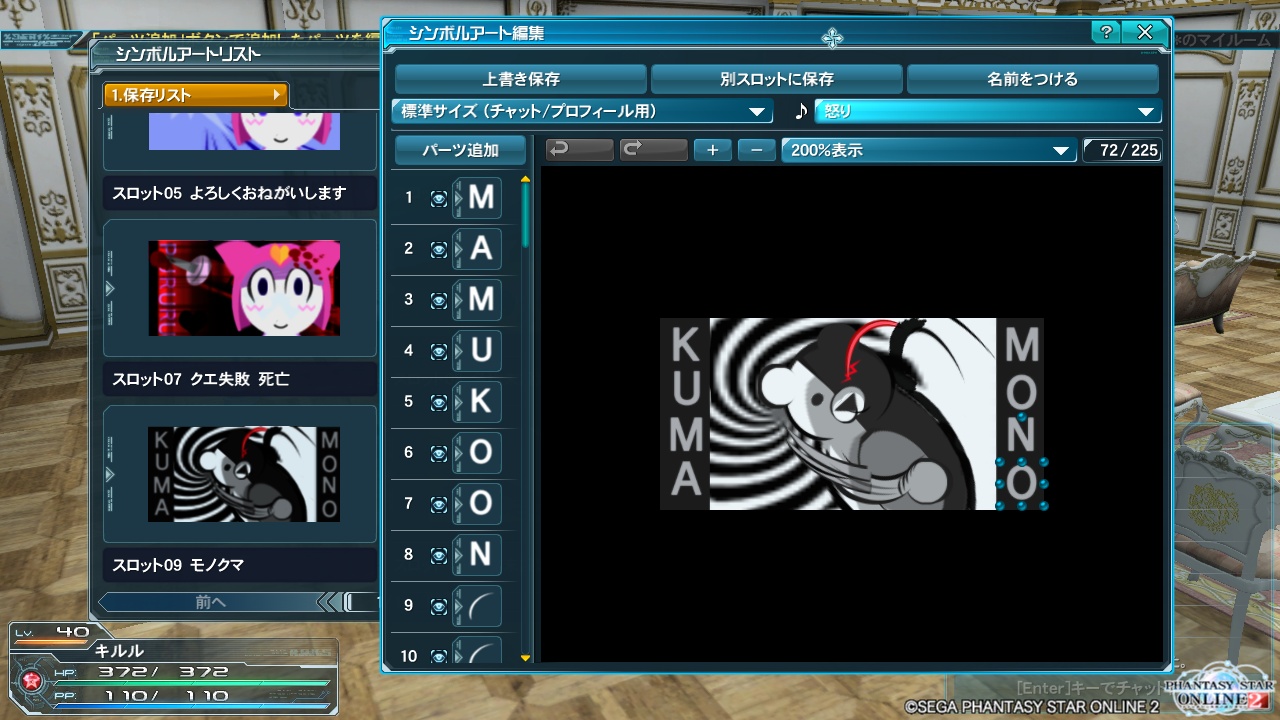Click the selected letter O on the canvas

1022,484
